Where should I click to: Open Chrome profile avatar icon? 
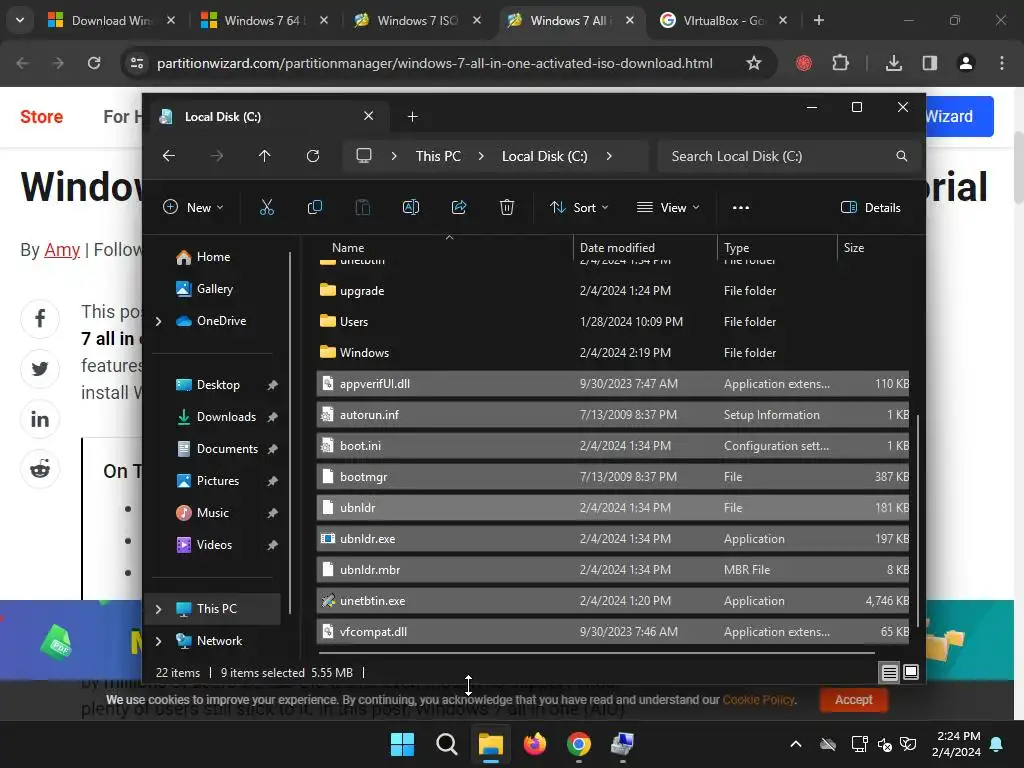tap(965, 63)
